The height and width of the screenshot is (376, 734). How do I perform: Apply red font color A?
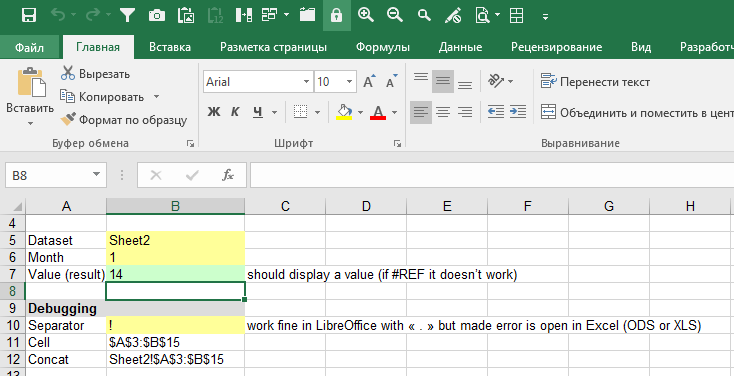click(378, 112)
